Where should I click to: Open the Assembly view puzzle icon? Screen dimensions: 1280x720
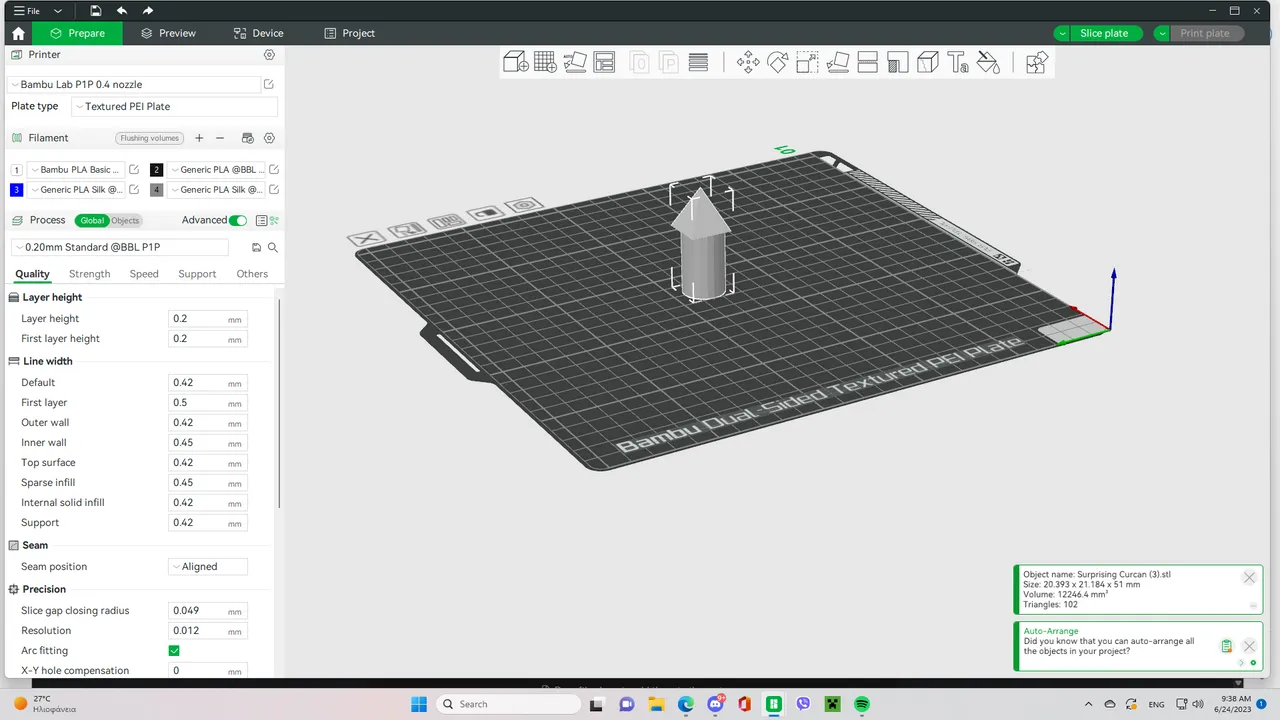tap(1037, 63)
